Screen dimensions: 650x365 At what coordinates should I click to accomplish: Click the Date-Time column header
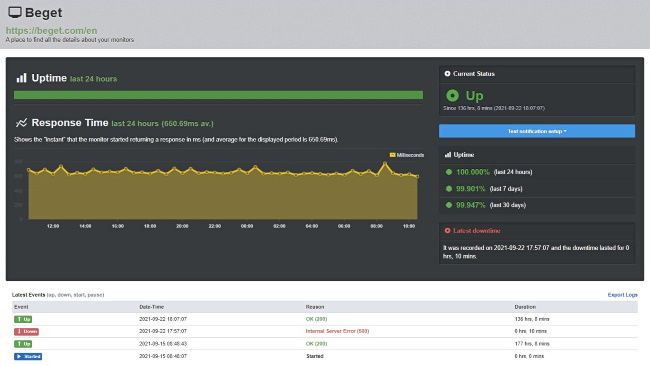click(151, 307)
